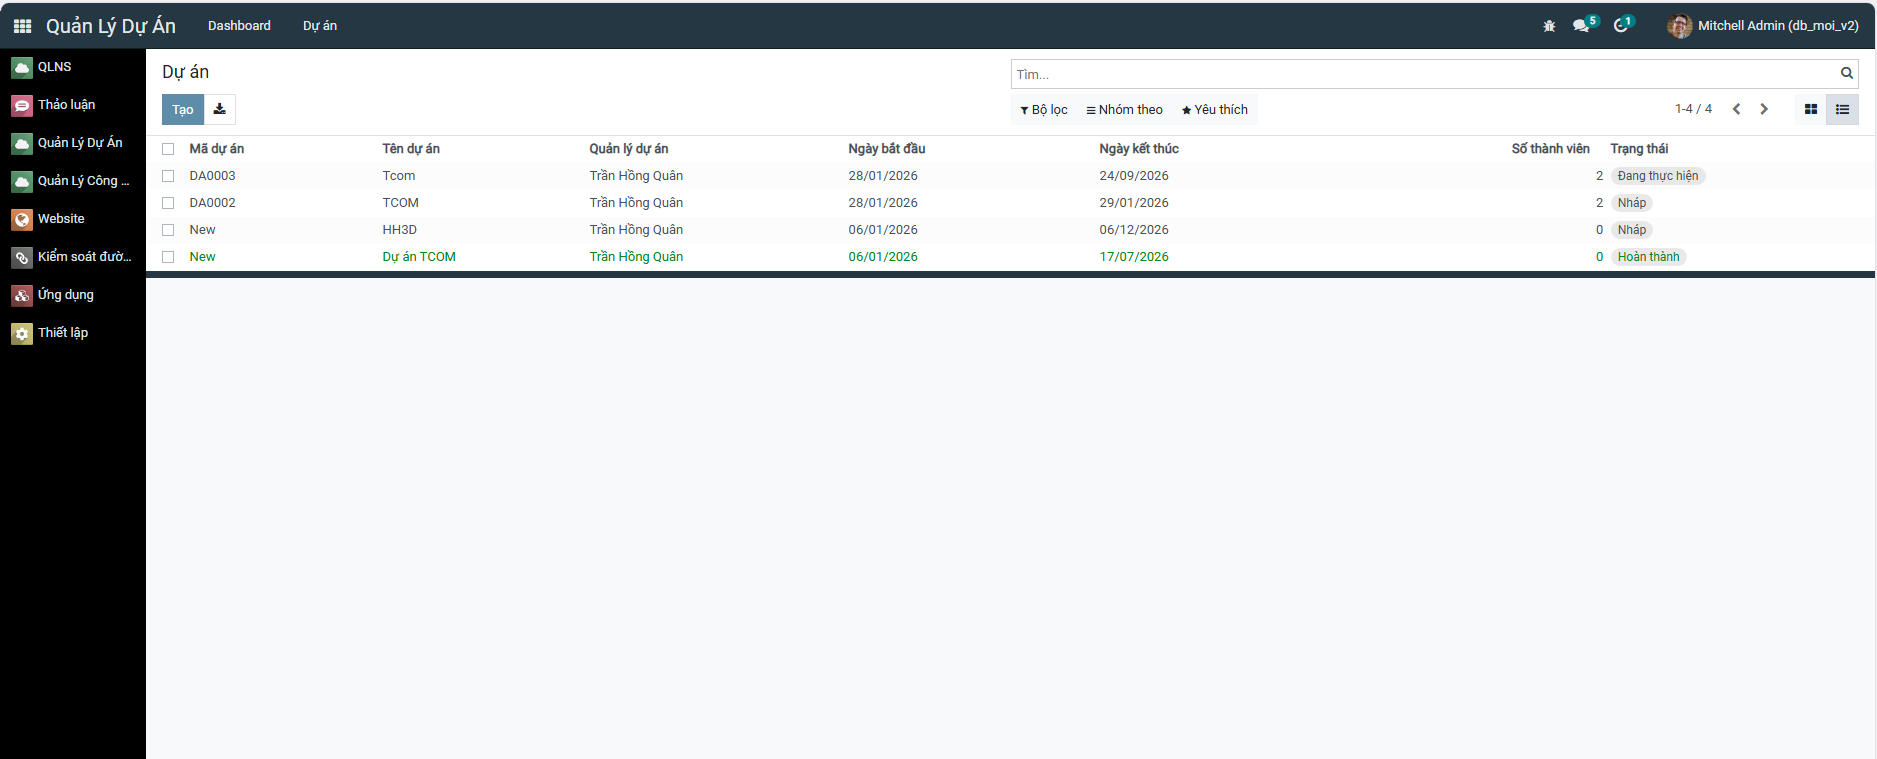Sort by Số thành viên column
The height and width of the screenshot is (759, 1877).
coord(1550,149)
